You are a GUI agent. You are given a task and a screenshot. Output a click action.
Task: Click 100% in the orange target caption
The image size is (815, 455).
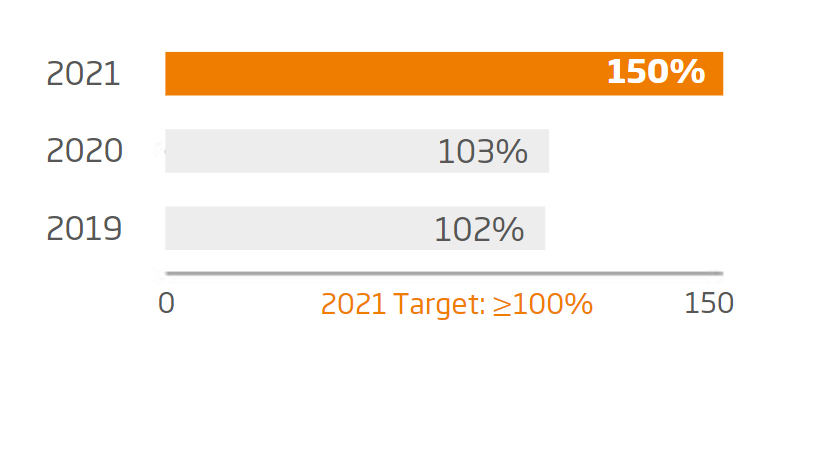pos(553,304)
